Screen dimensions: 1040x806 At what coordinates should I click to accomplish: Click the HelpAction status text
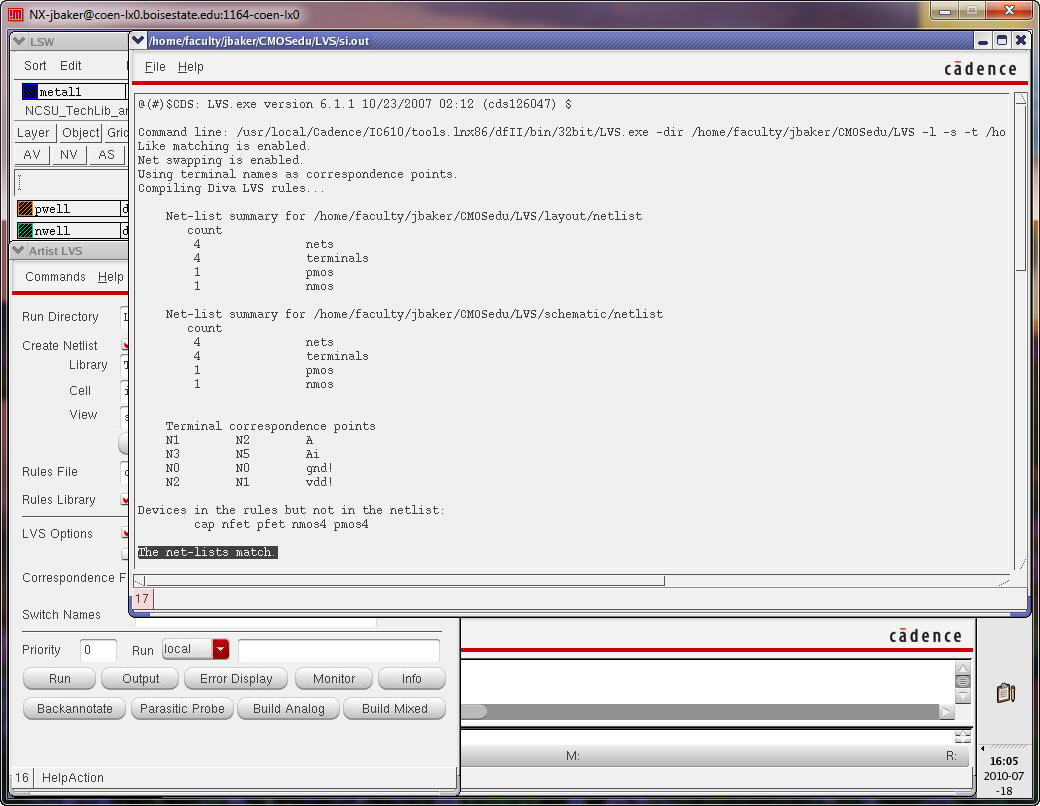pos(72,777)
